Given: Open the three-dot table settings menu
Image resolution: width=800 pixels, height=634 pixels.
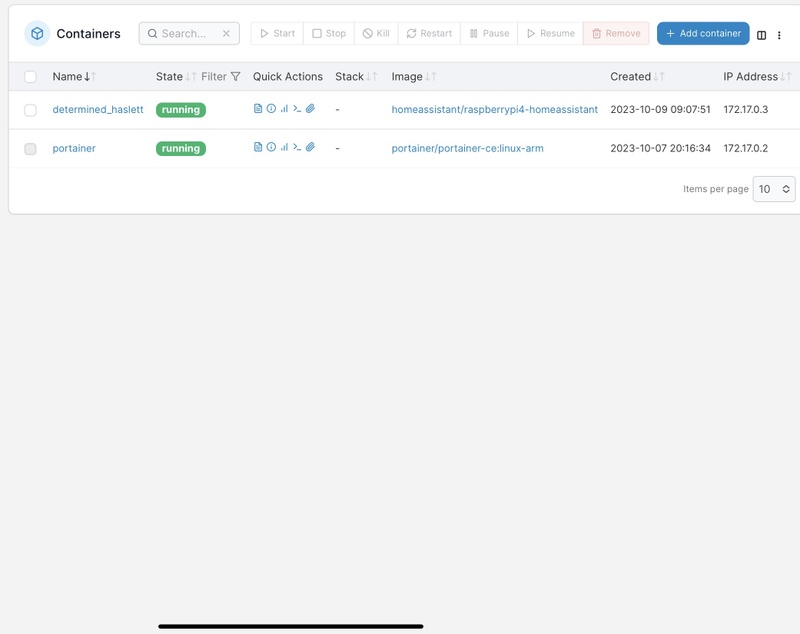Looking at the screenshot, I should (779, 35).
